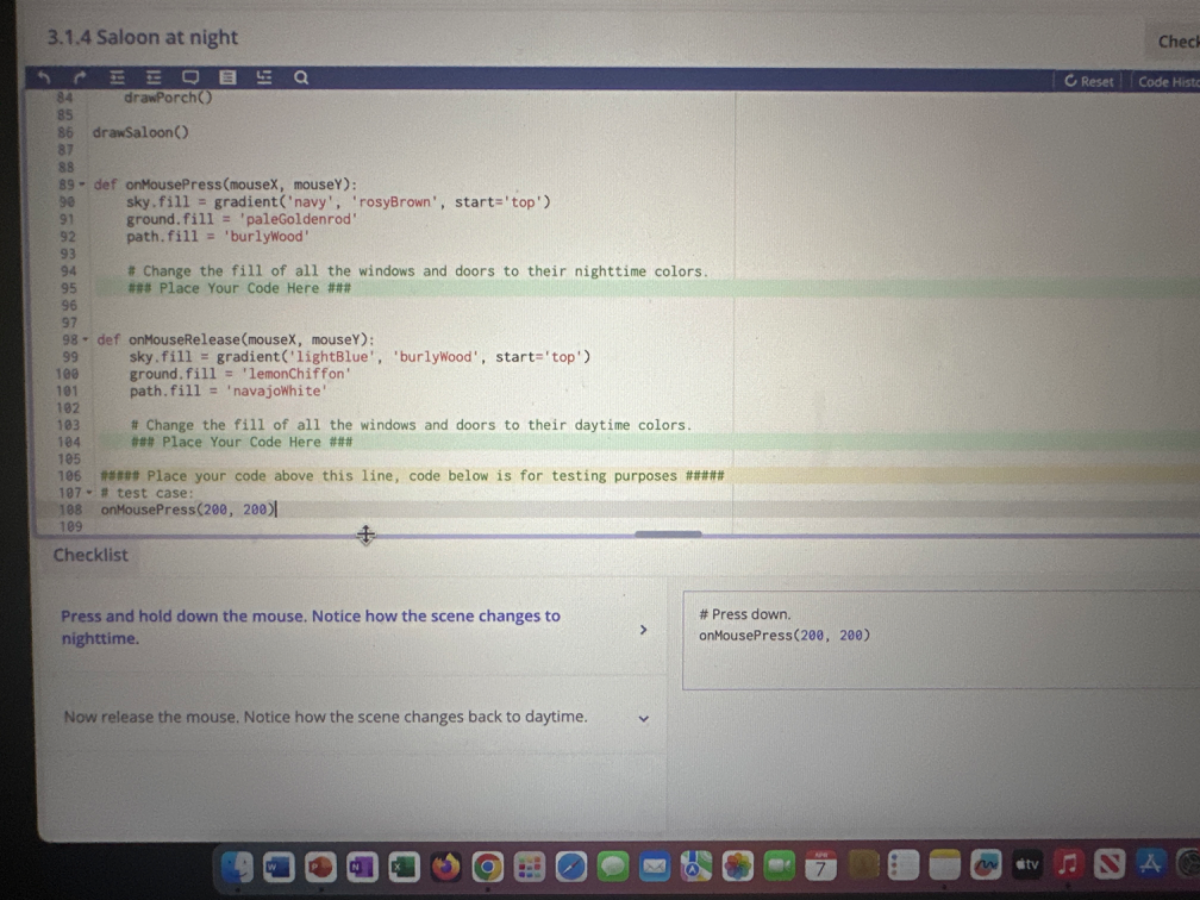The height and width of the screenshot is (900, 1200).
Task: Click line number 95 in the gutter
Action: [68, 288]
